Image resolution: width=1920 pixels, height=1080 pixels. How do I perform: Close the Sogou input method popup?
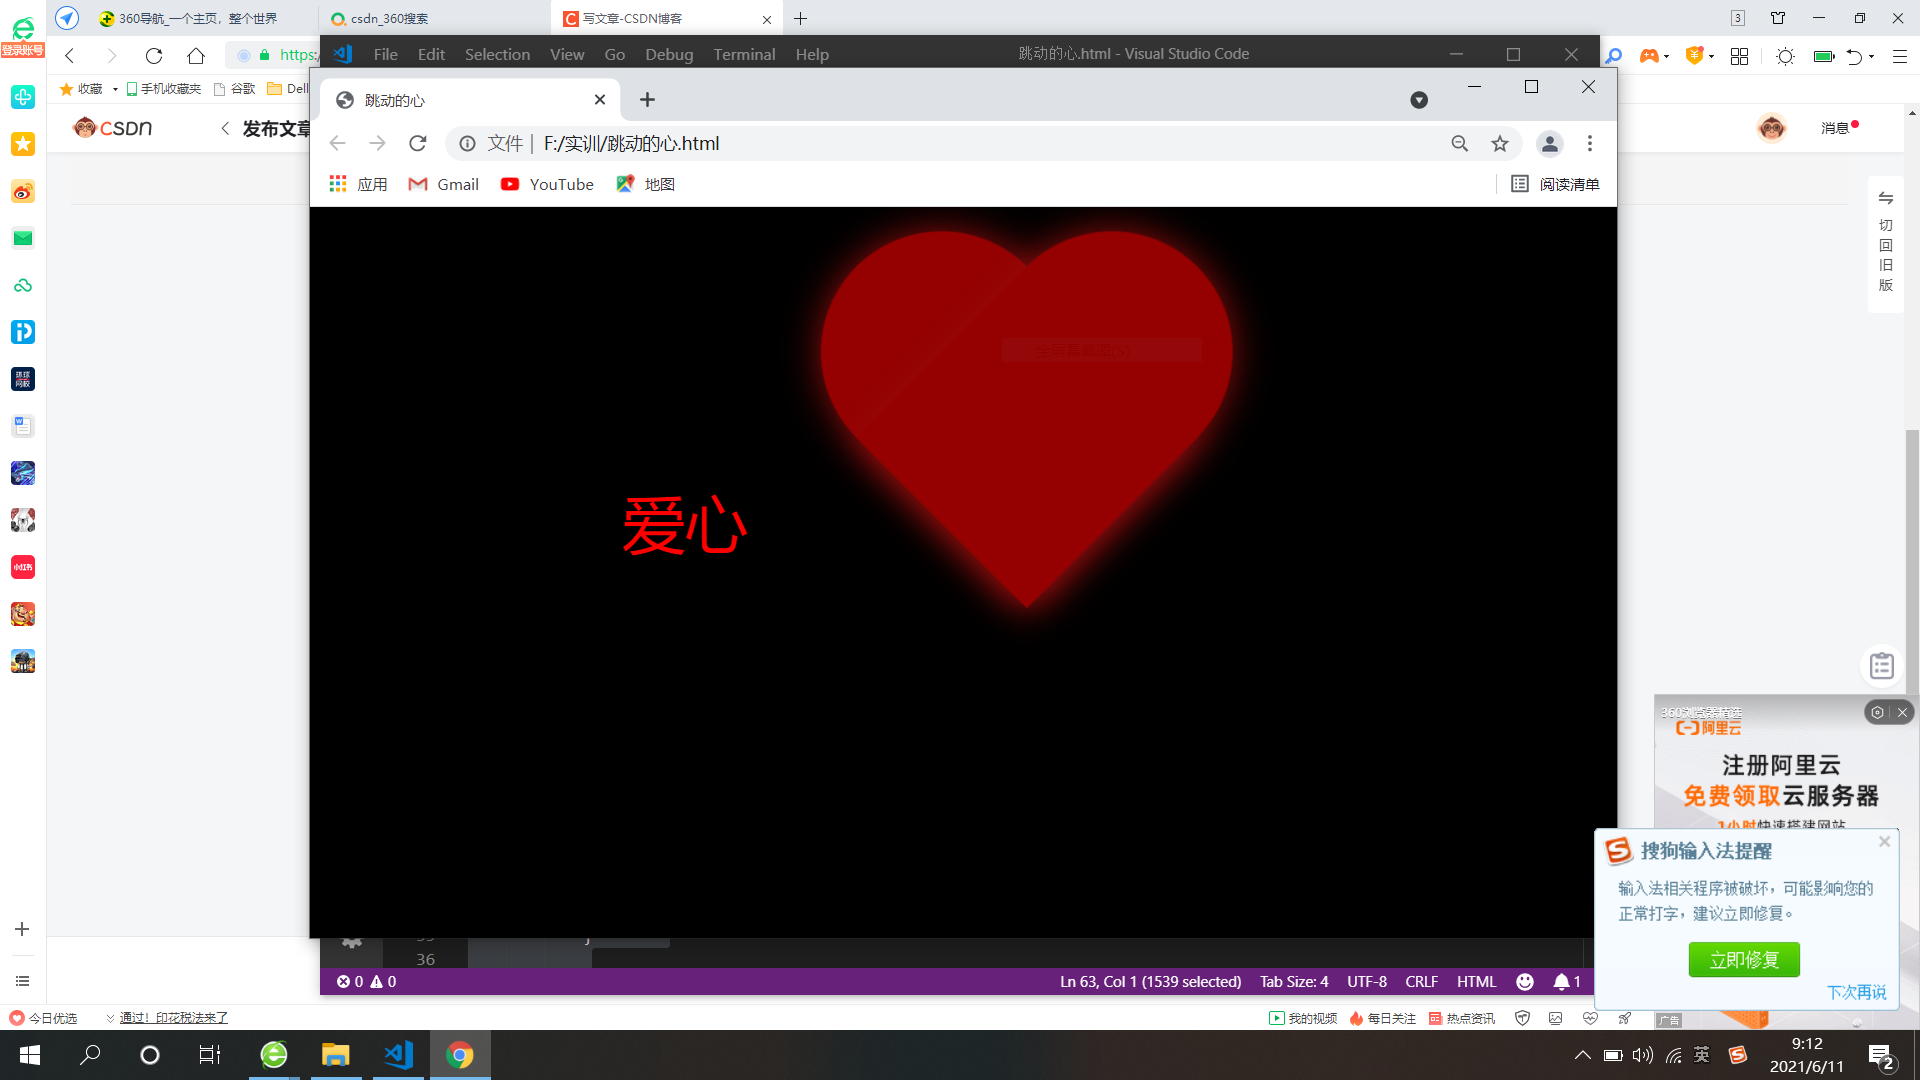pyautogui.click(x=1884, y=842)
